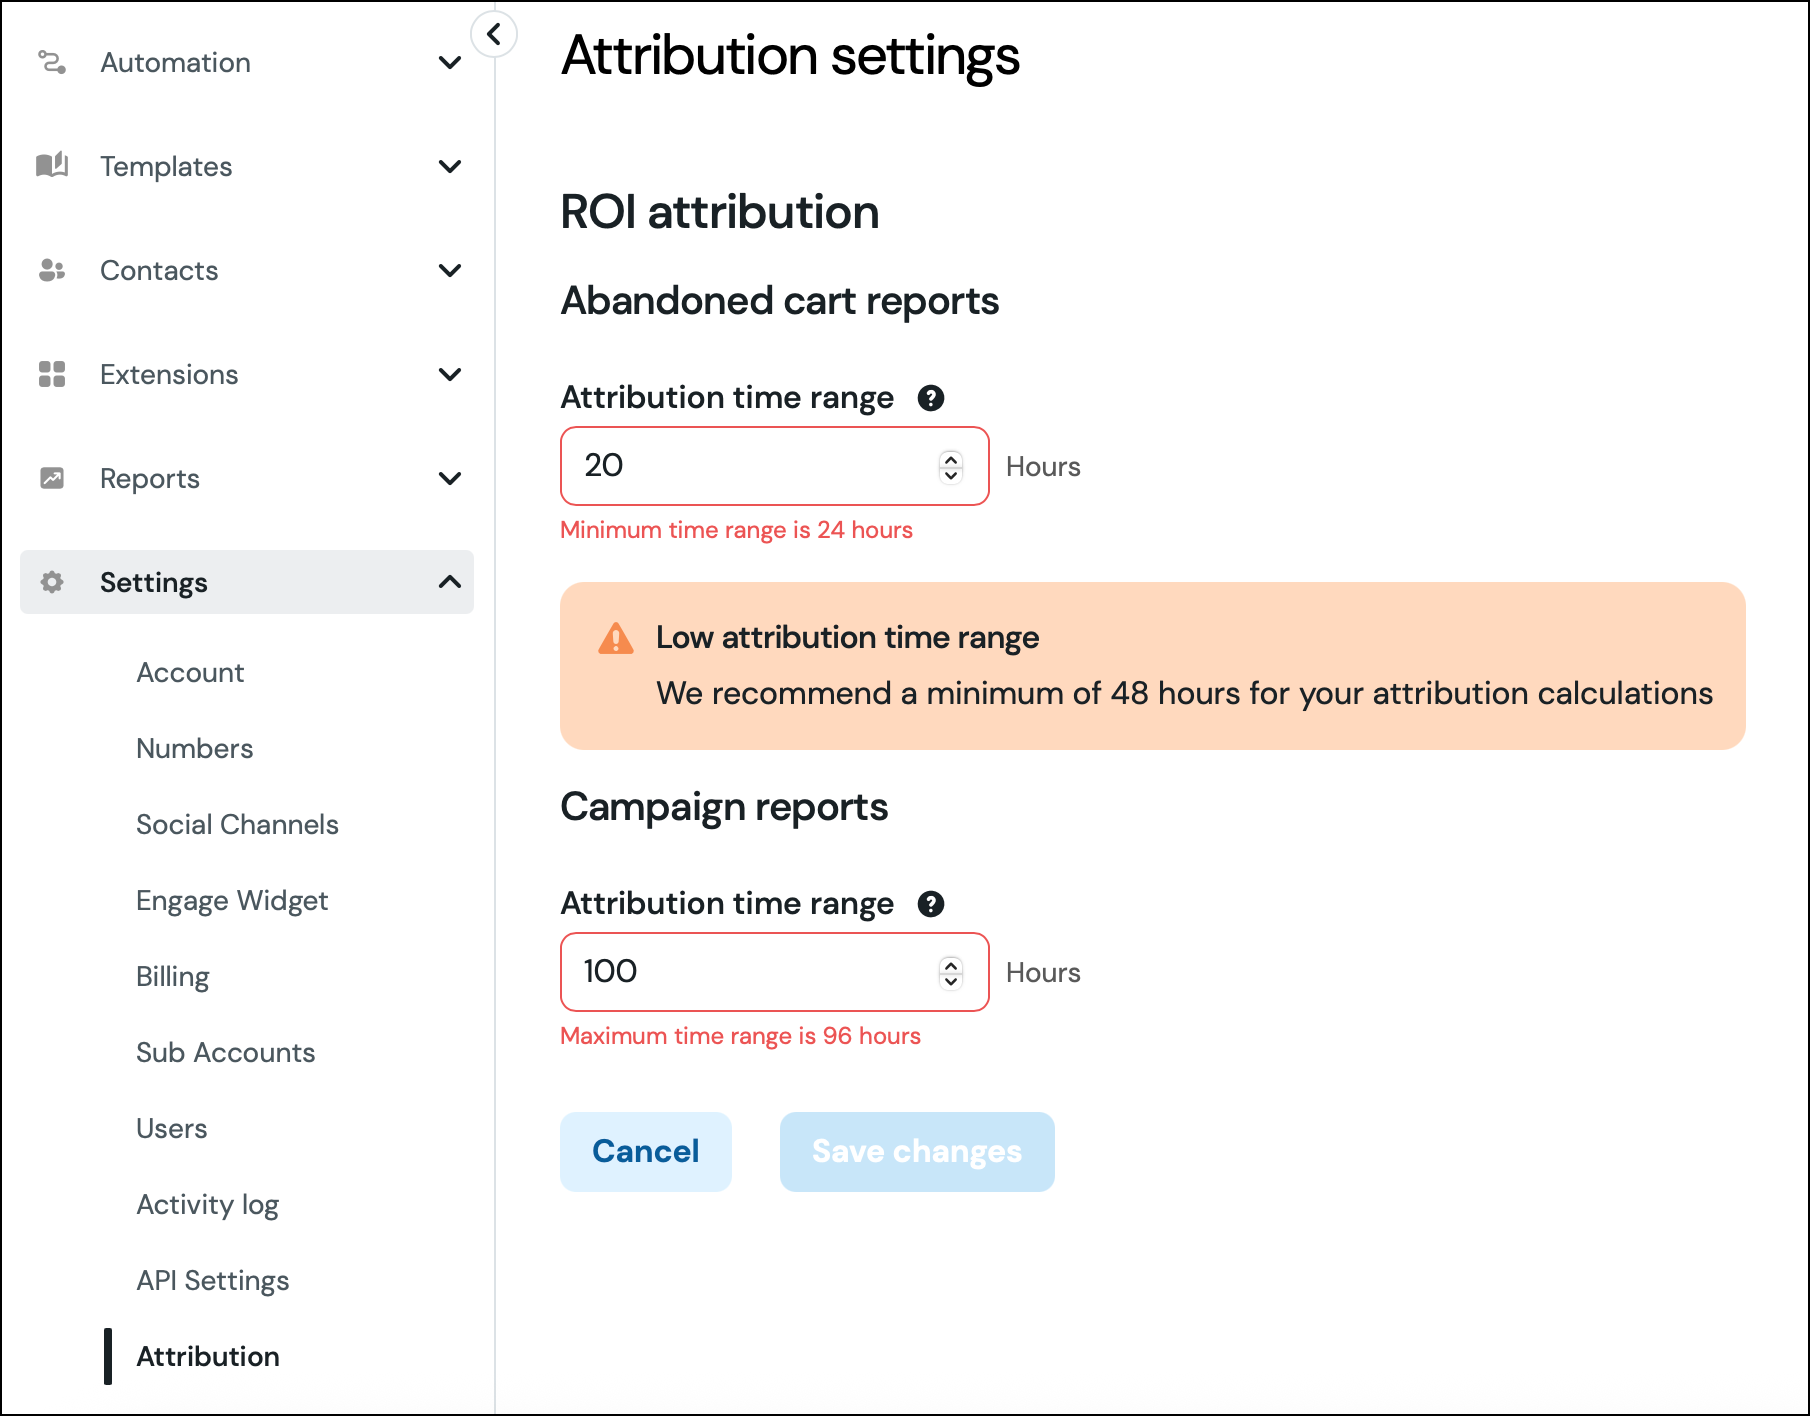Viewport: 1810px width, 1416px height.
Task: Click the warning icon in the alert banner
Action: [617, 638]
